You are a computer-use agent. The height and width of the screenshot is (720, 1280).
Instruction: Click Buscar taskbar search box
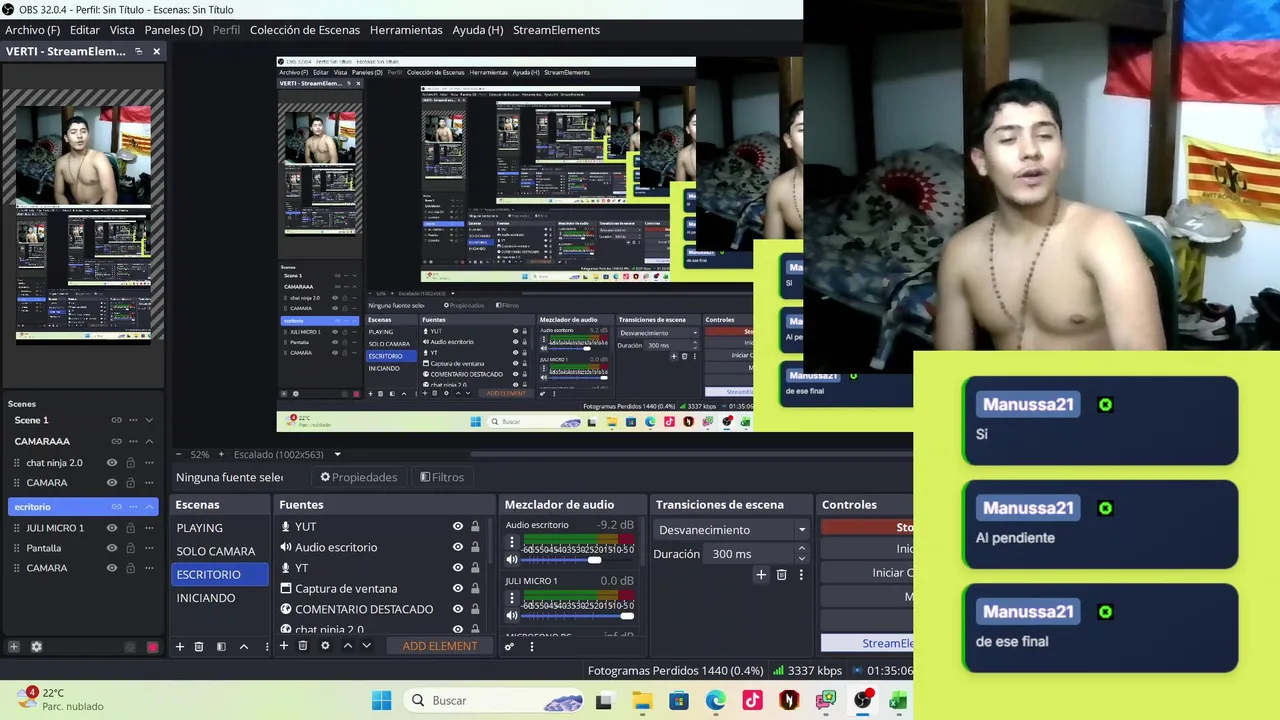pyautogui.click(x=495, y=701)
